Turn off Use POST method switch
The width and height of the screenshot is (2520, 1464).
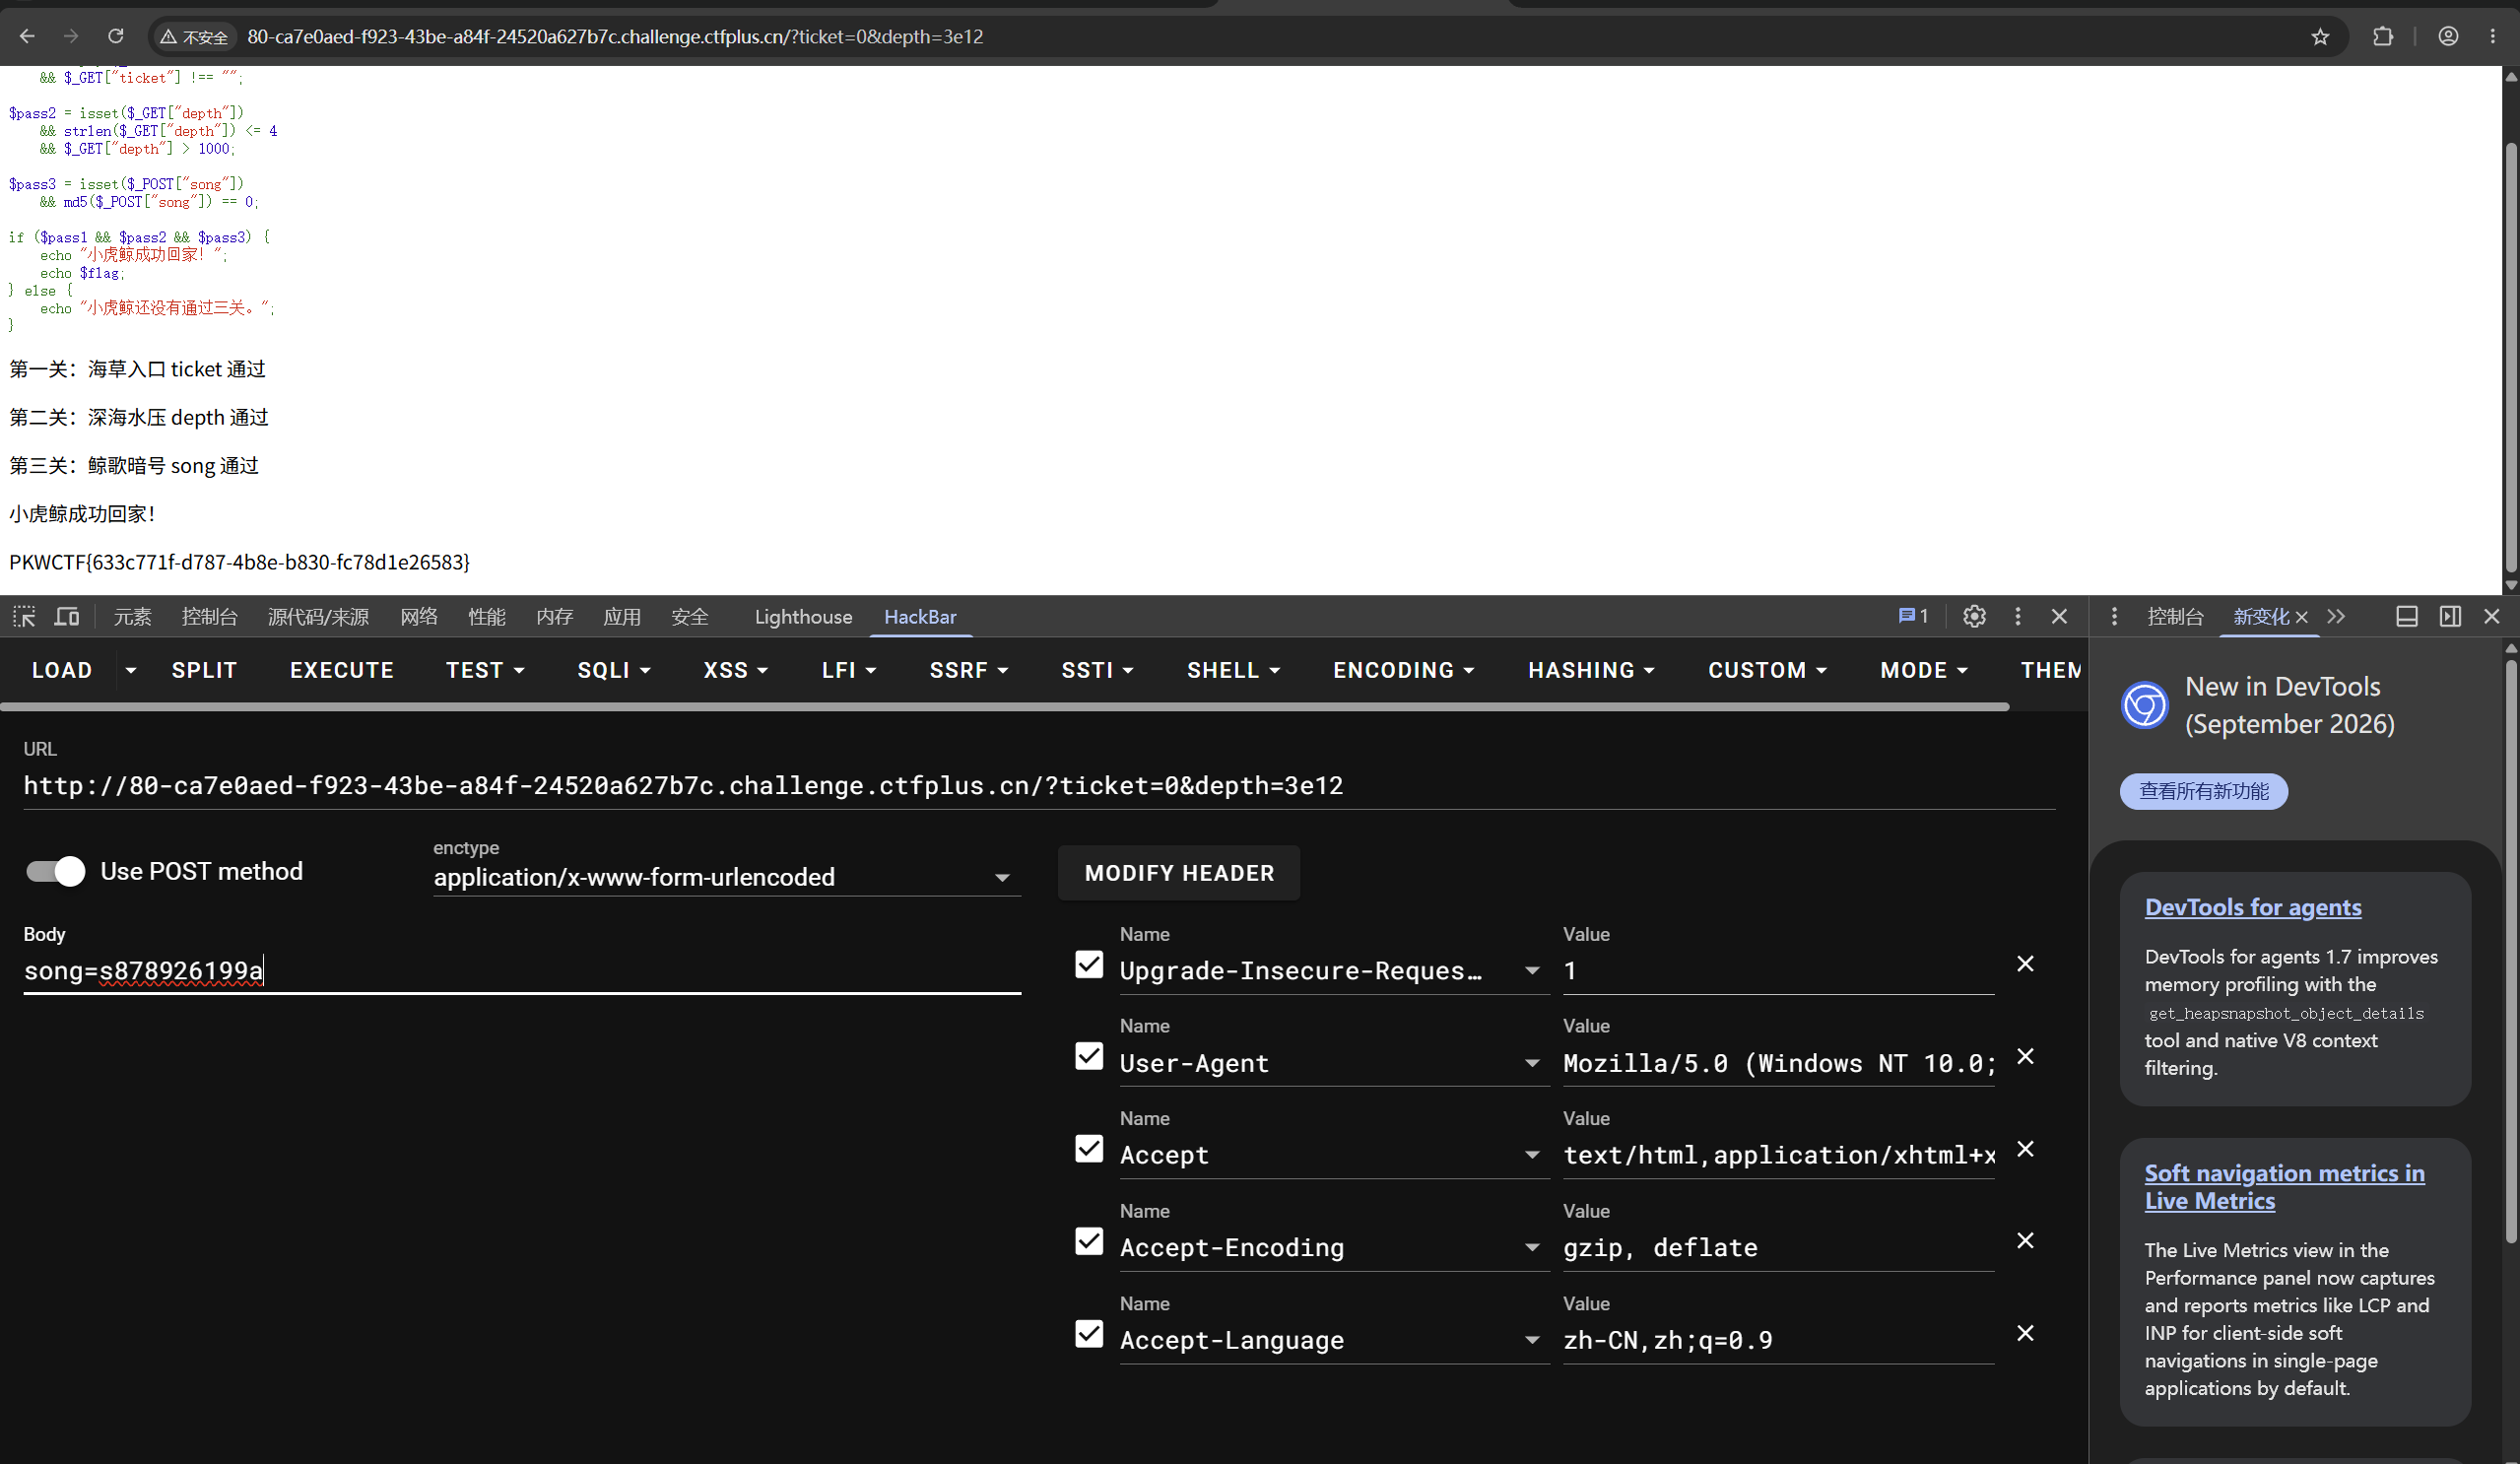point(56,871)
